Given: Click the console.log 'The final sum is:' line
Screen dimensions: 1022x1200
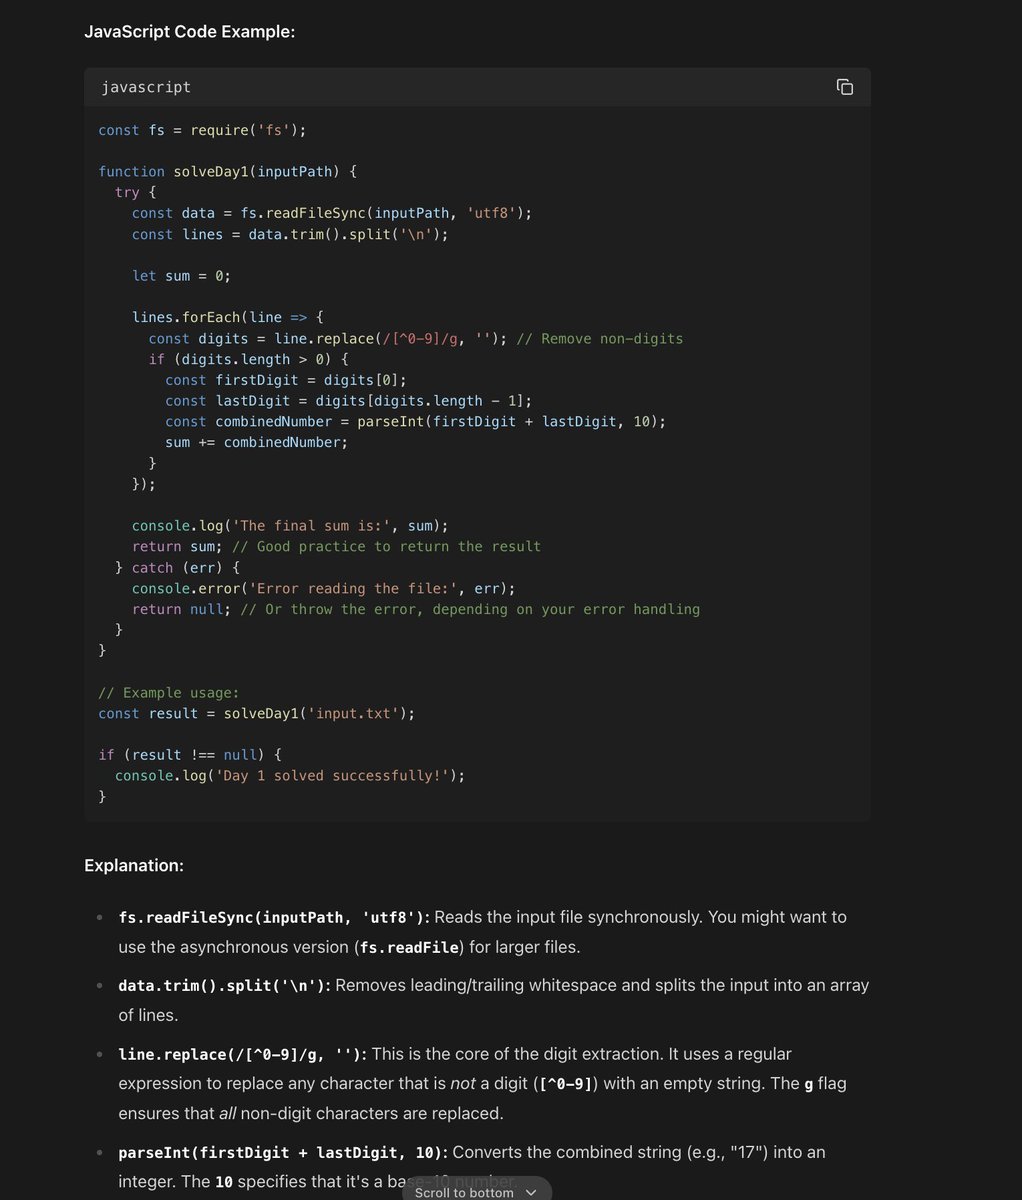Looking at the screenshot, I should [x=291, y=525].
